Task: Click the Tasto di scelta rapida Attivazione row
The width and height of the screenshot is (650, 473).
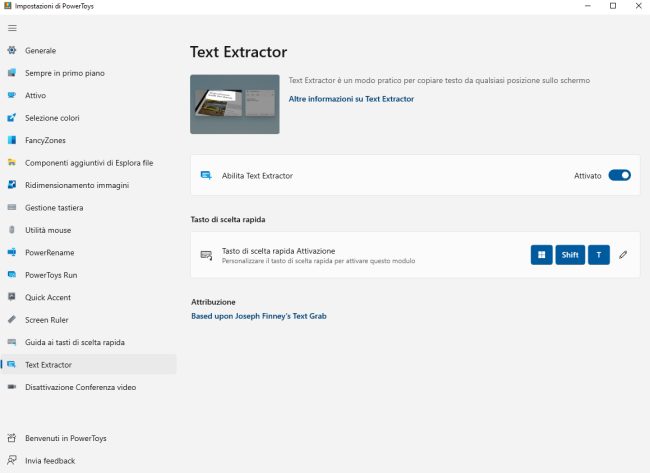Action: click(x=415, y=255)
